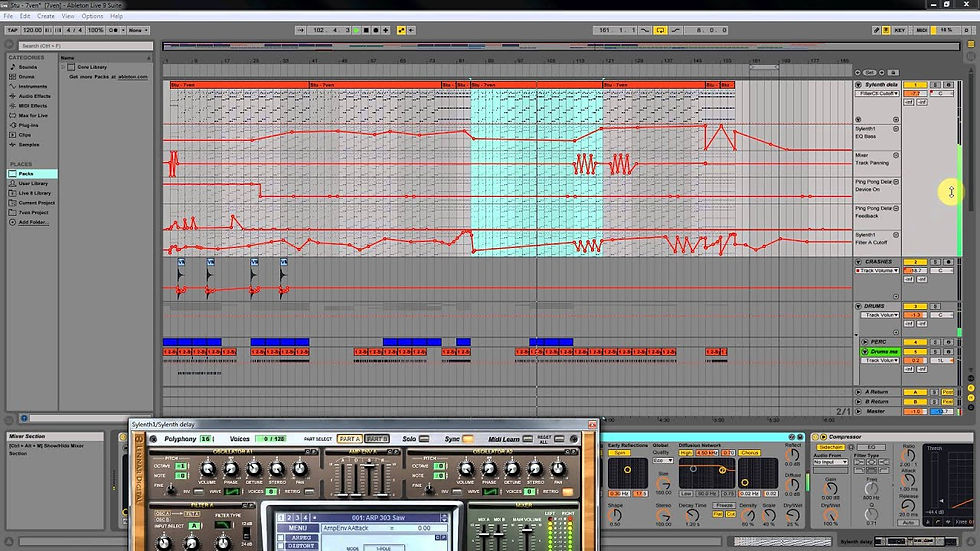Select MIDI Effects category in browser
The image size is (980, 551).
(x=32, y=106)
